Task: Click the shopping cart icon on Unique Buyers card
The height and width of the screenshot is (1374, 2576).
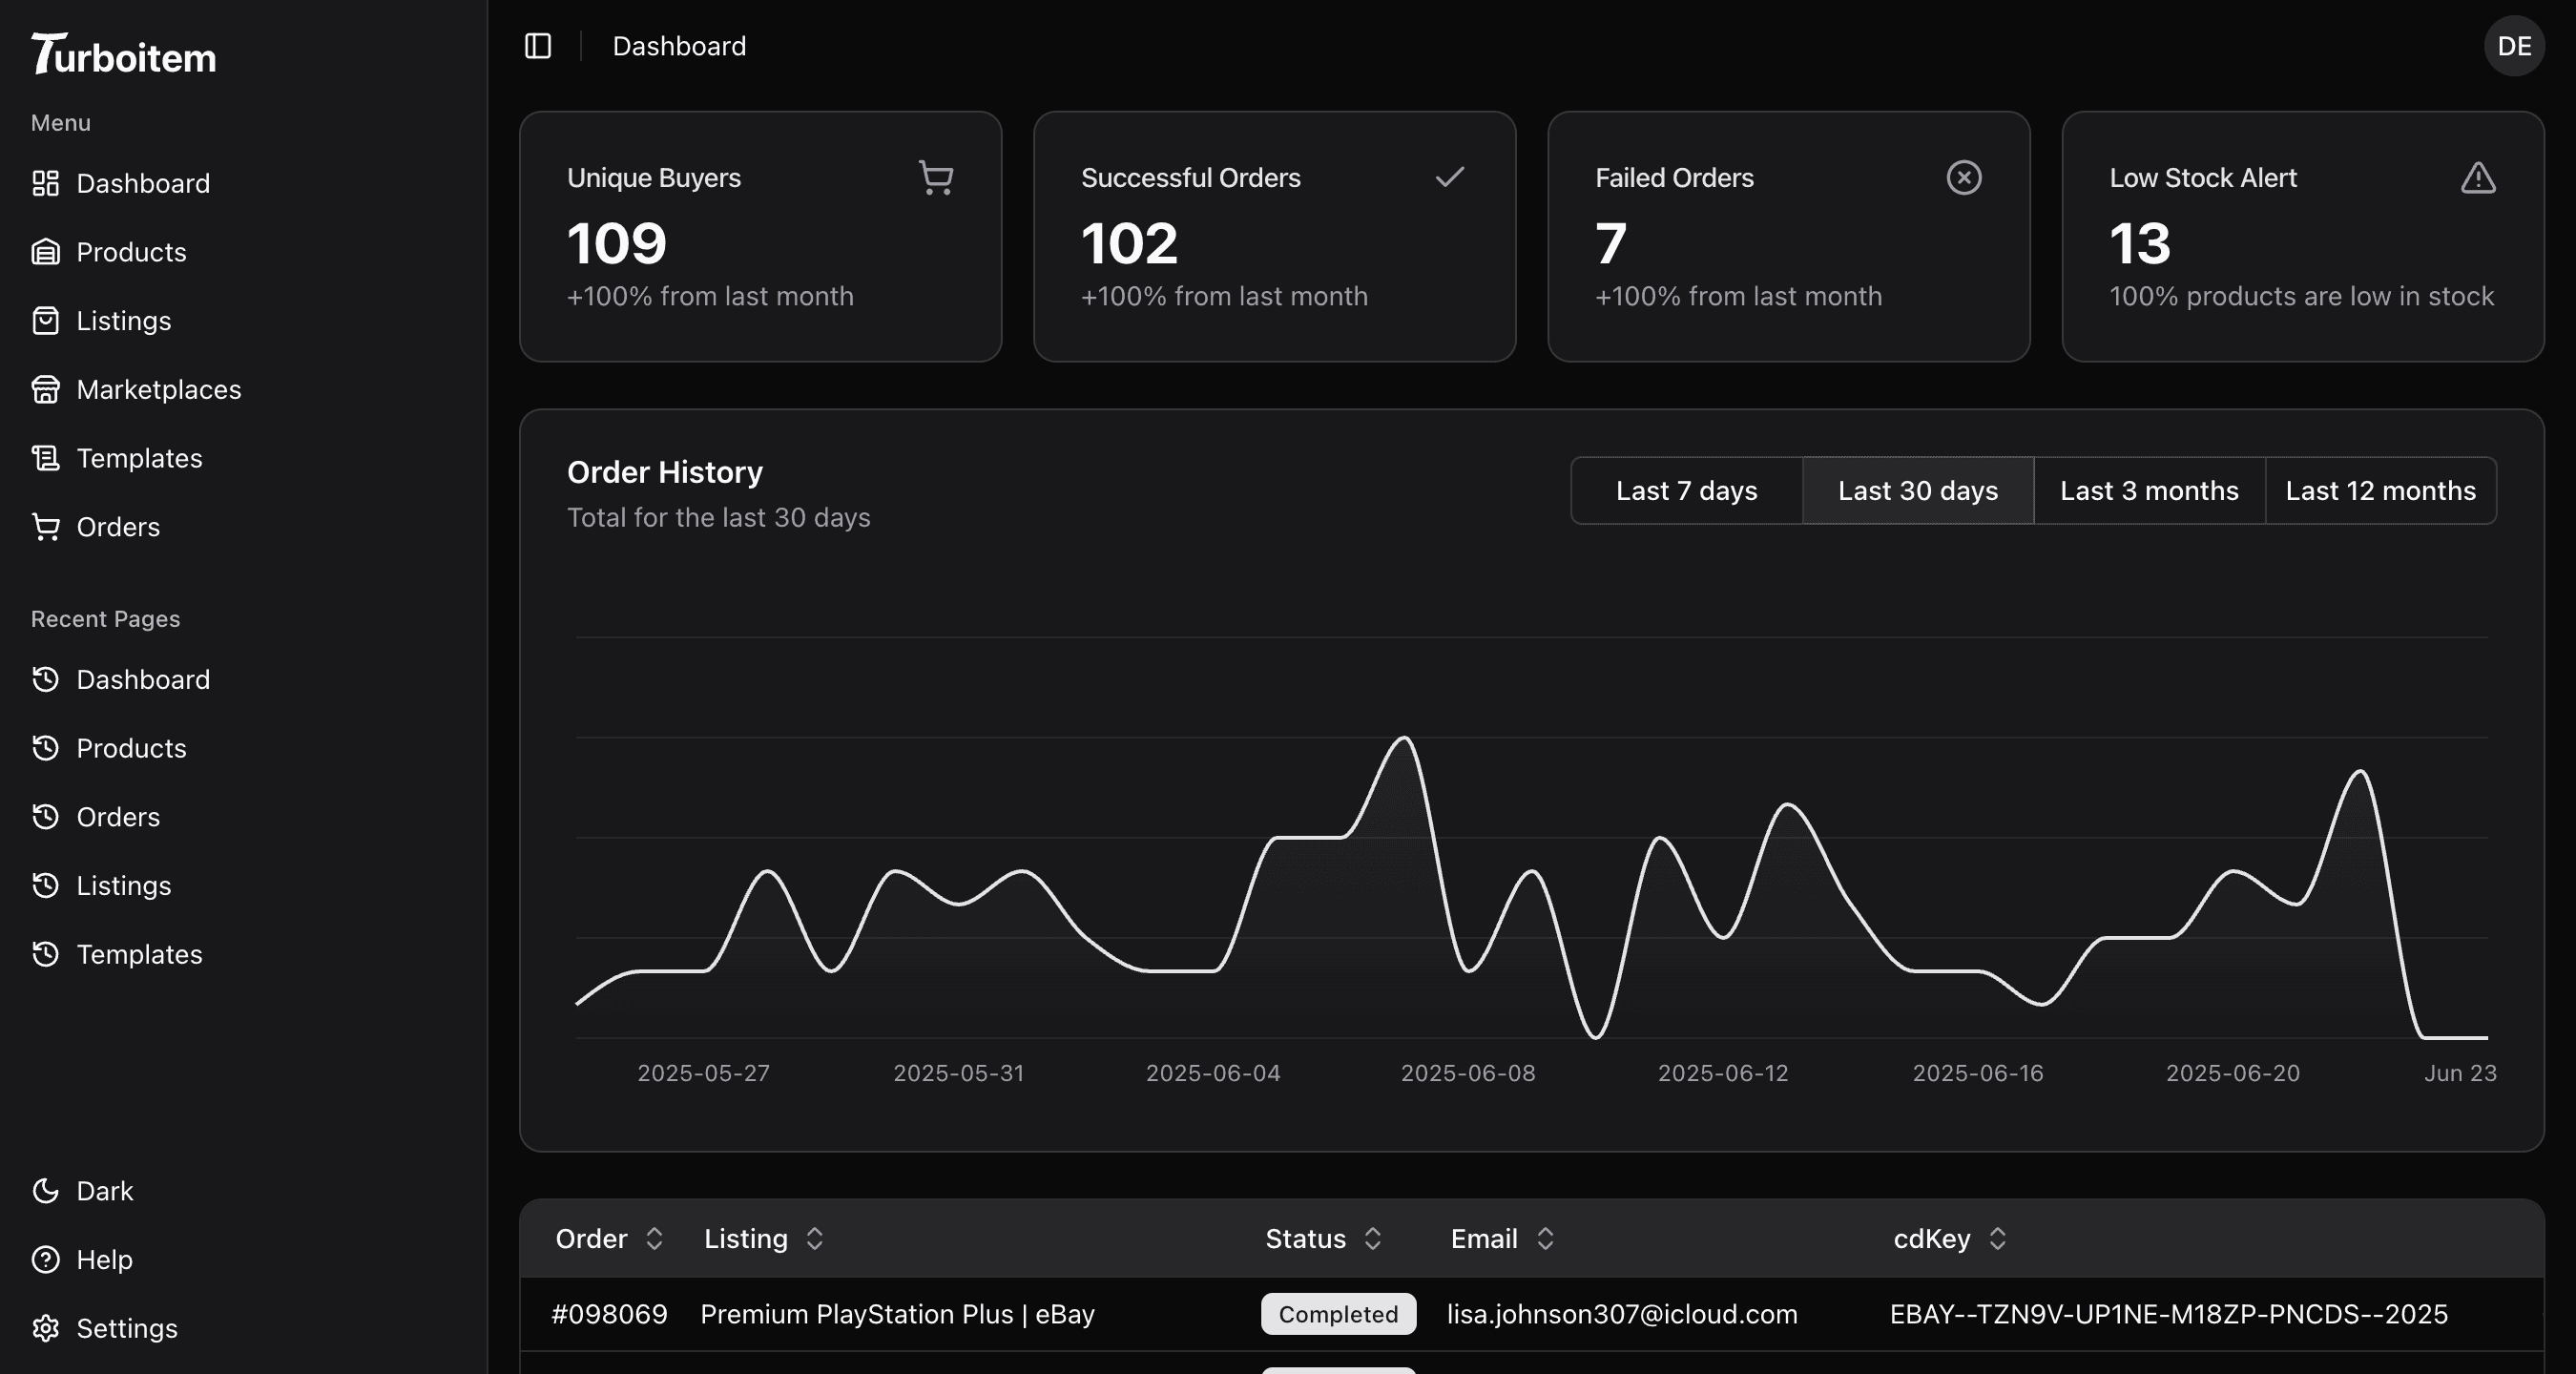Action: tap(935, 177)
